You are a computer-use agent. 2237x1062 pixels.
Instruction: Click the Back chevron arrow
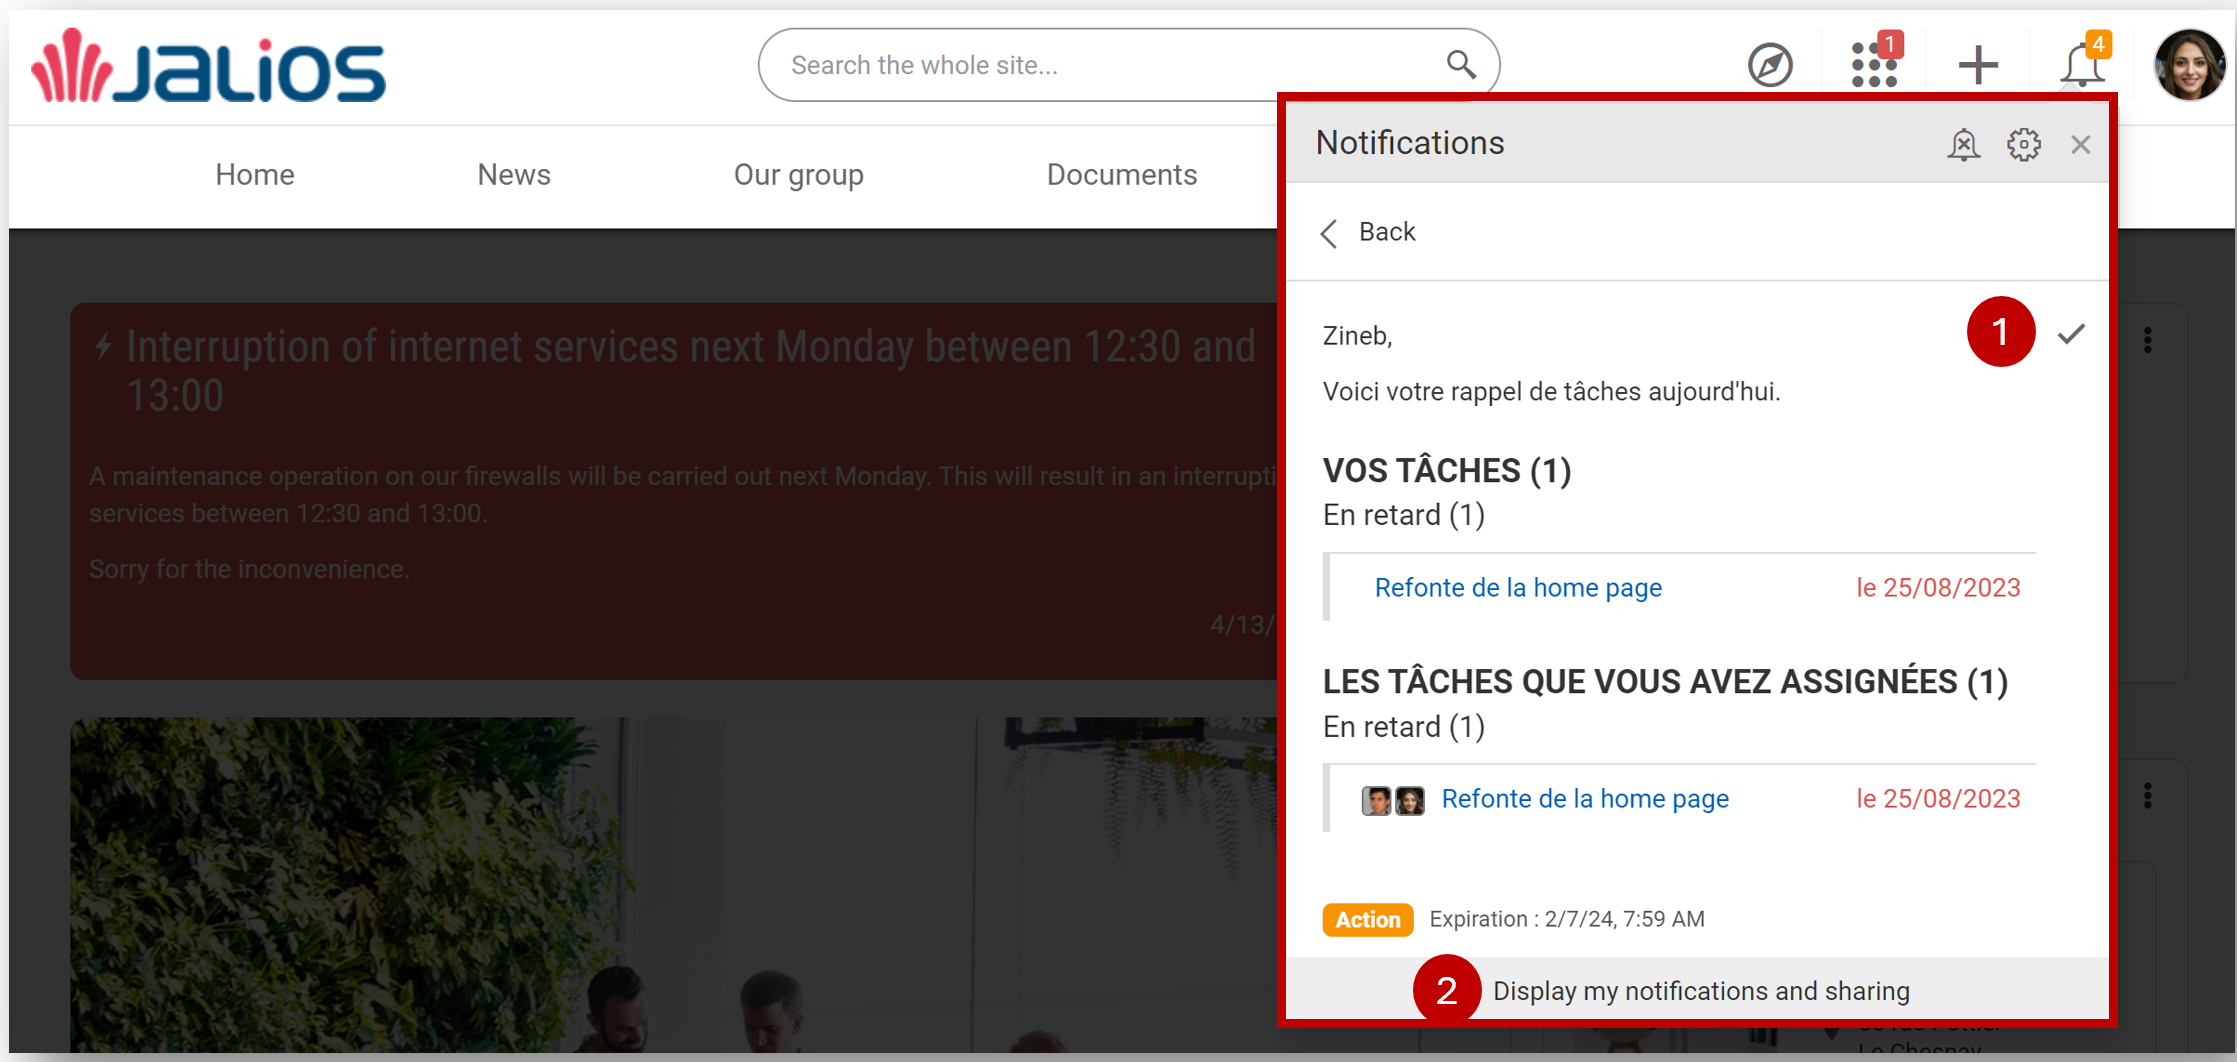click(1329, 233)
